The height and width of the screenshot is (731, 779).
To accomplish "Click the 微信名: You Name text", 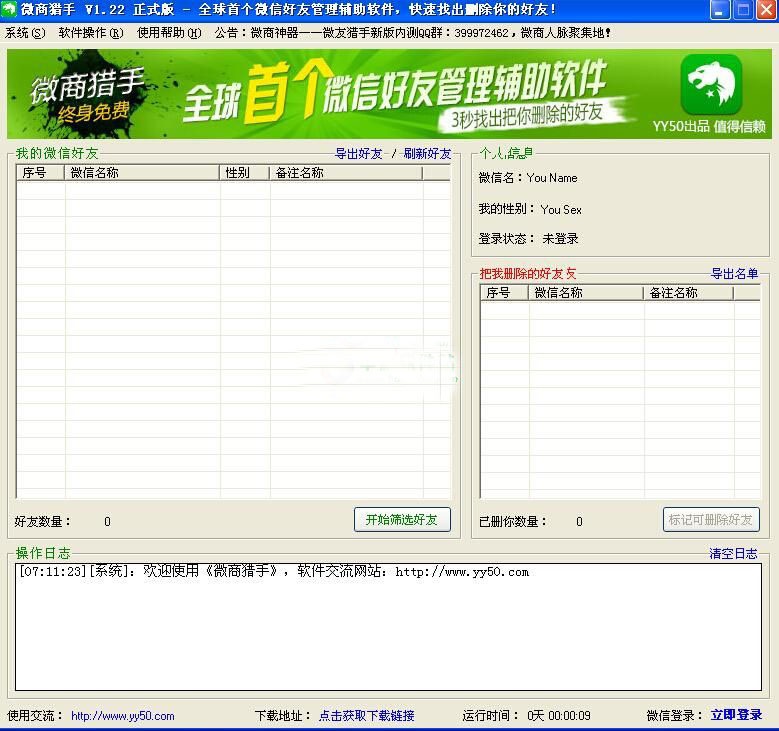I will 528,178.
